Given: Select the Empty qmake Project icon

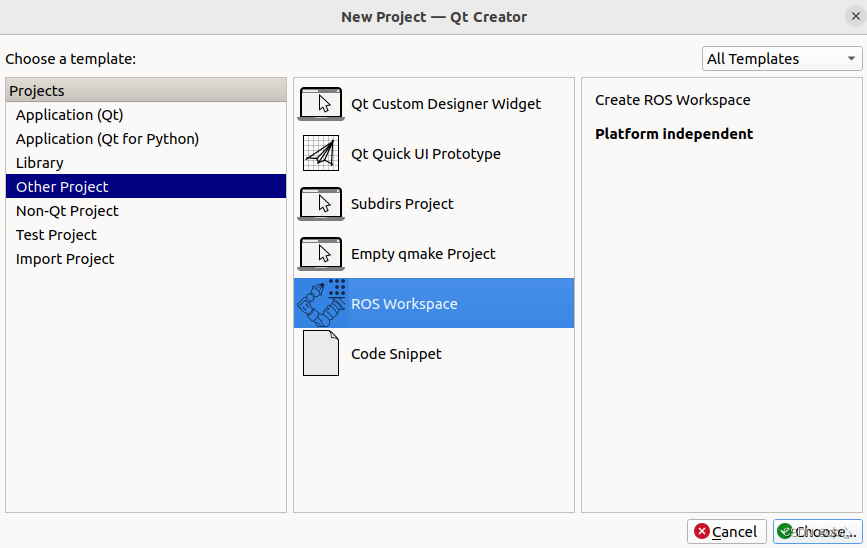Looking at the screenshot, I should [321, 253].
